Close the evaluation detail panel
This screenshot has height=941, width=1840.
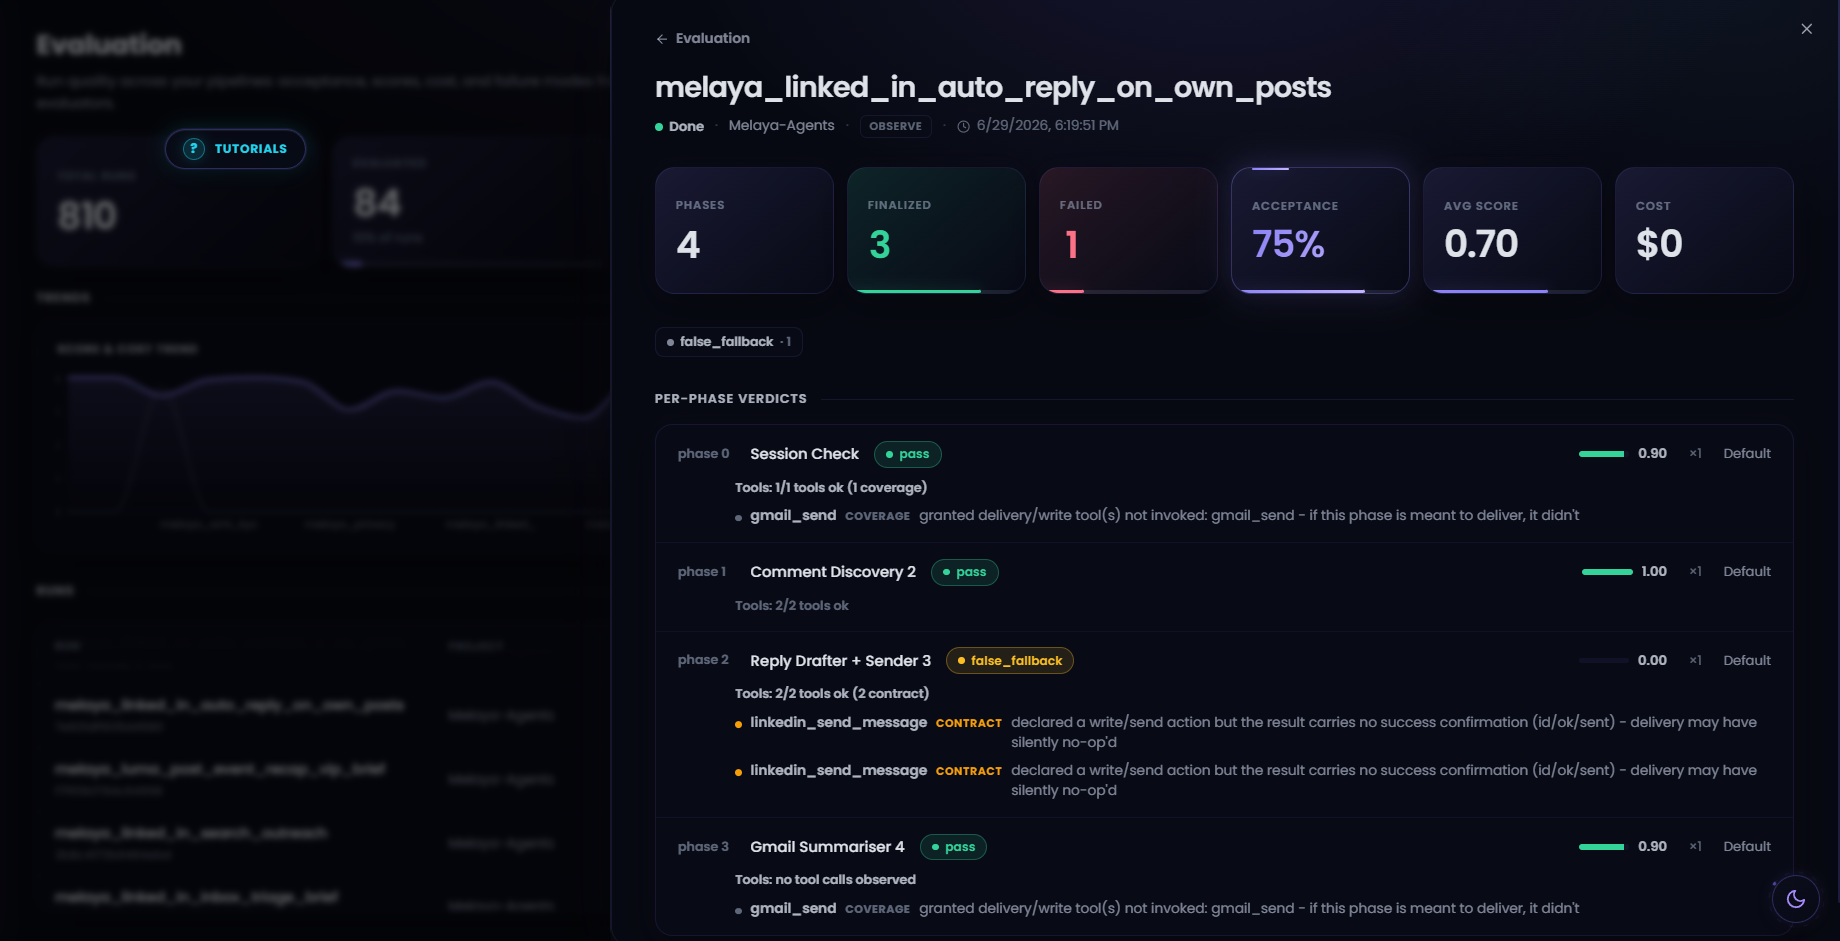pos(1806,29)
